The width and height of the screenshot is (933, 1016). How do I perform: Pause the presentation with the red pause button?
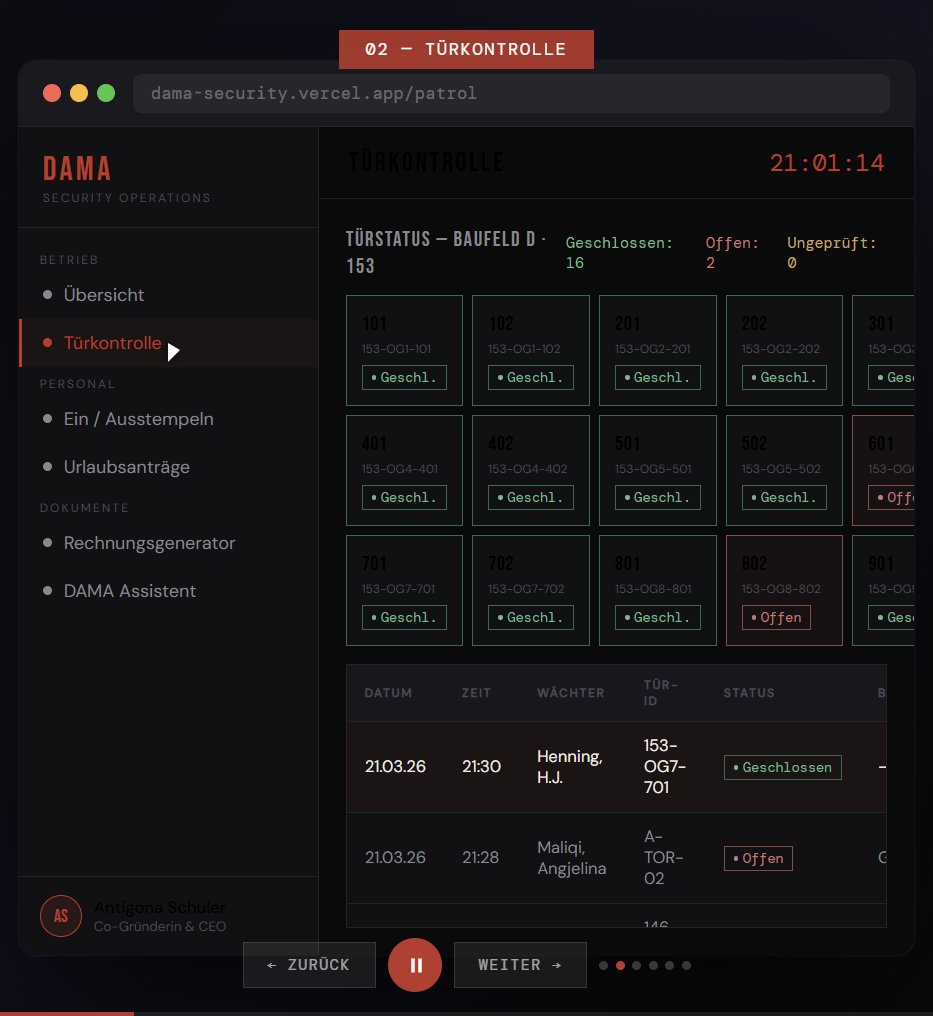point(415,965)
